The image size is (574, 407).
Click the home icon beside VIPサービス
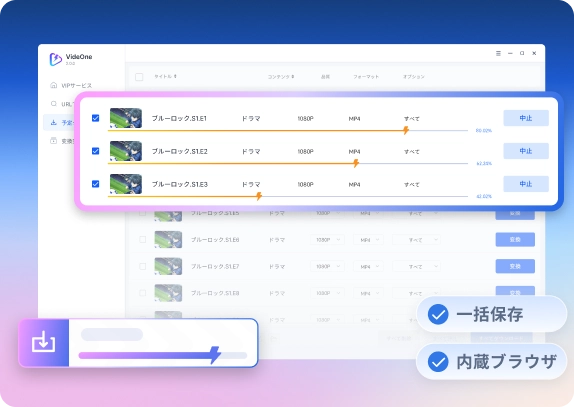[53, 85]
